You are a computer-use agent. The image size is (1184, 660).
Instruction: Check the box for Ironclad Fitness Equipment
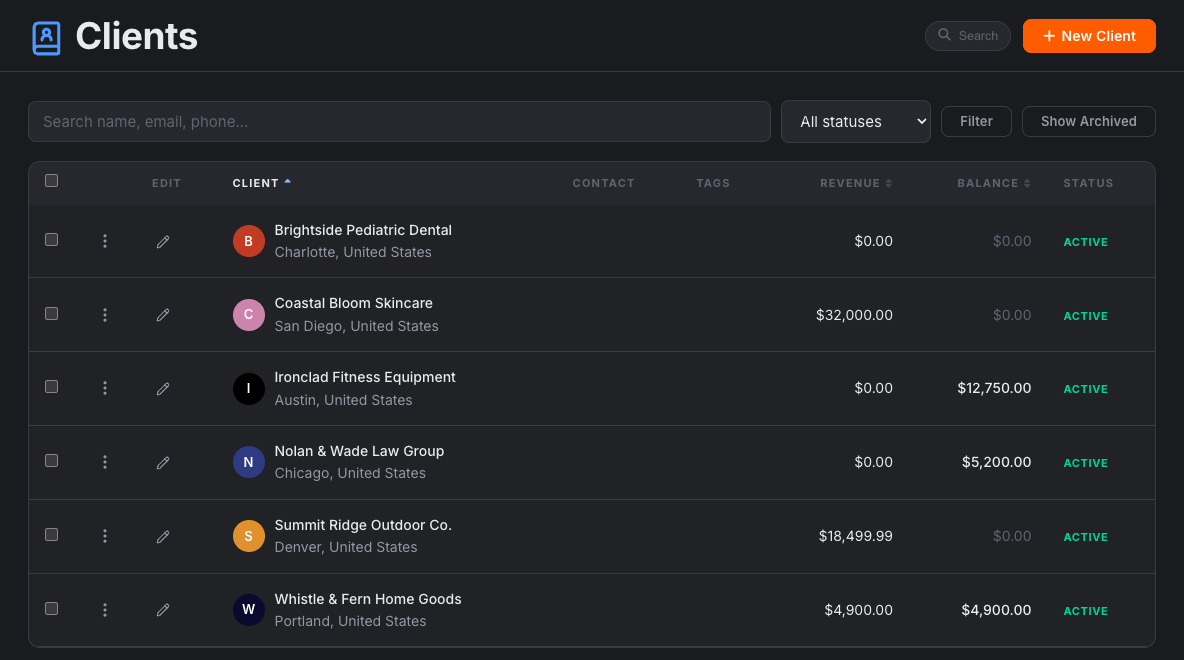(51, 387)
